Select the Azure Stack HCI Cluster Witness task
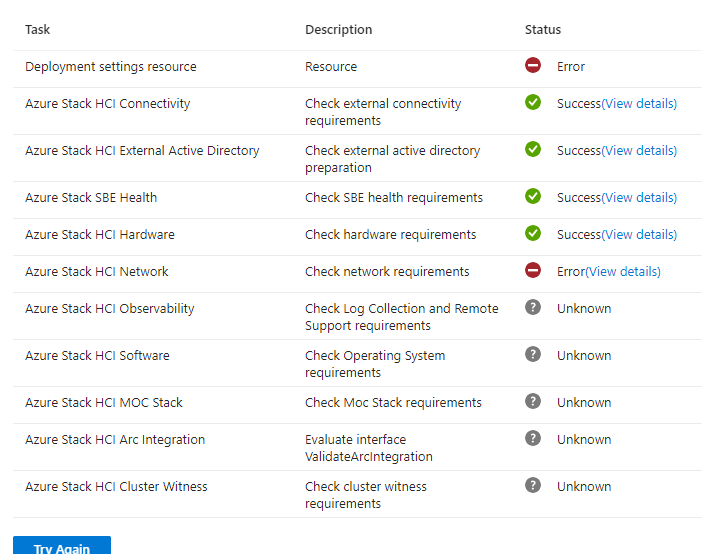The height and width of the screenshot is (554, 702). 116,487
